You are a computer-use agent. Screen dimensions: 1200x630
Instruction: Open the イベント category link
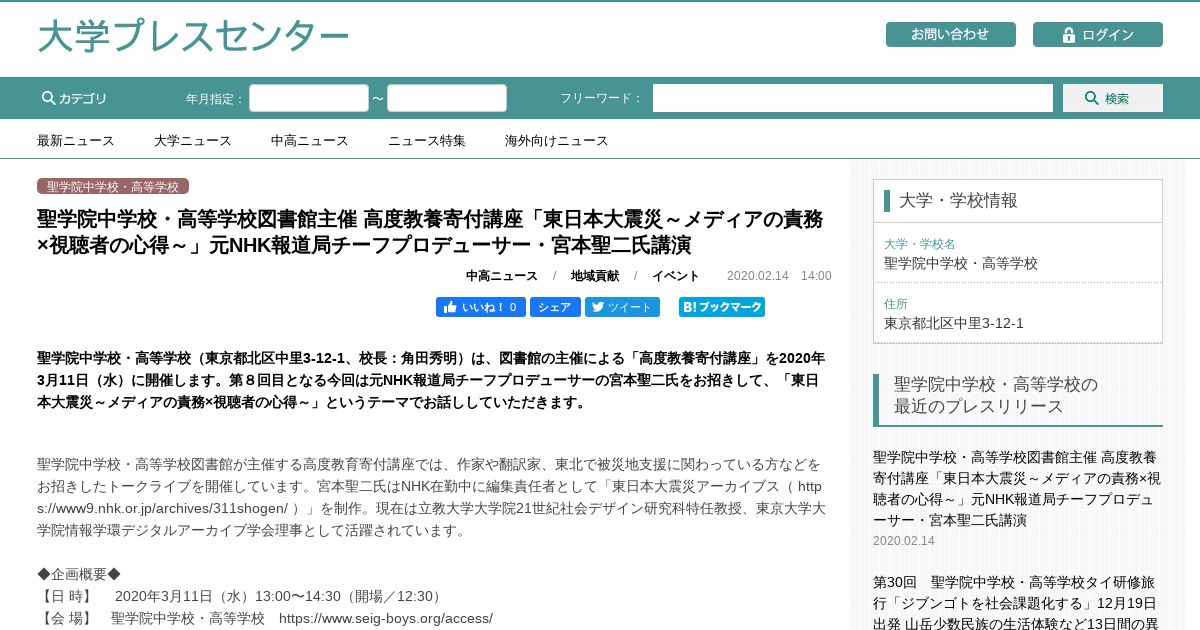pyautogui.click(x=676, y=276)
